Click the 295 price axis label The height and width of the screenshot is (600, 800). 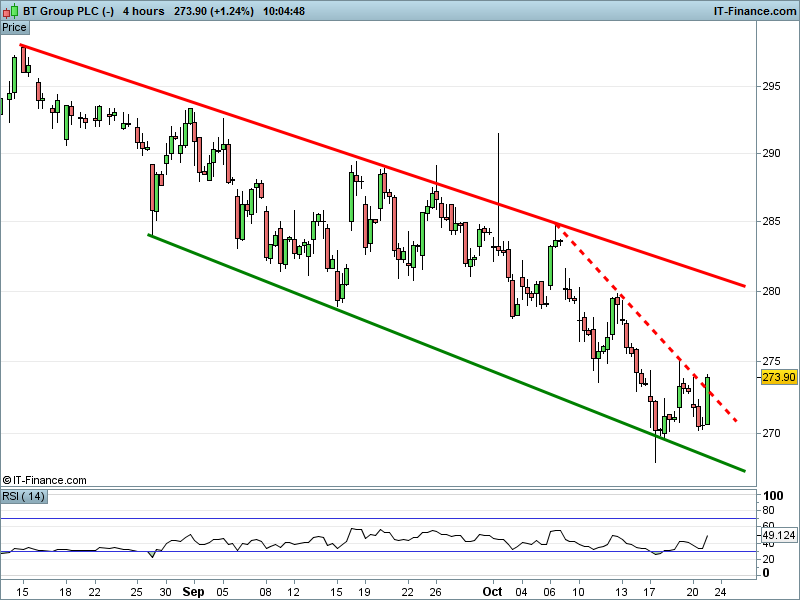[771, 86]
